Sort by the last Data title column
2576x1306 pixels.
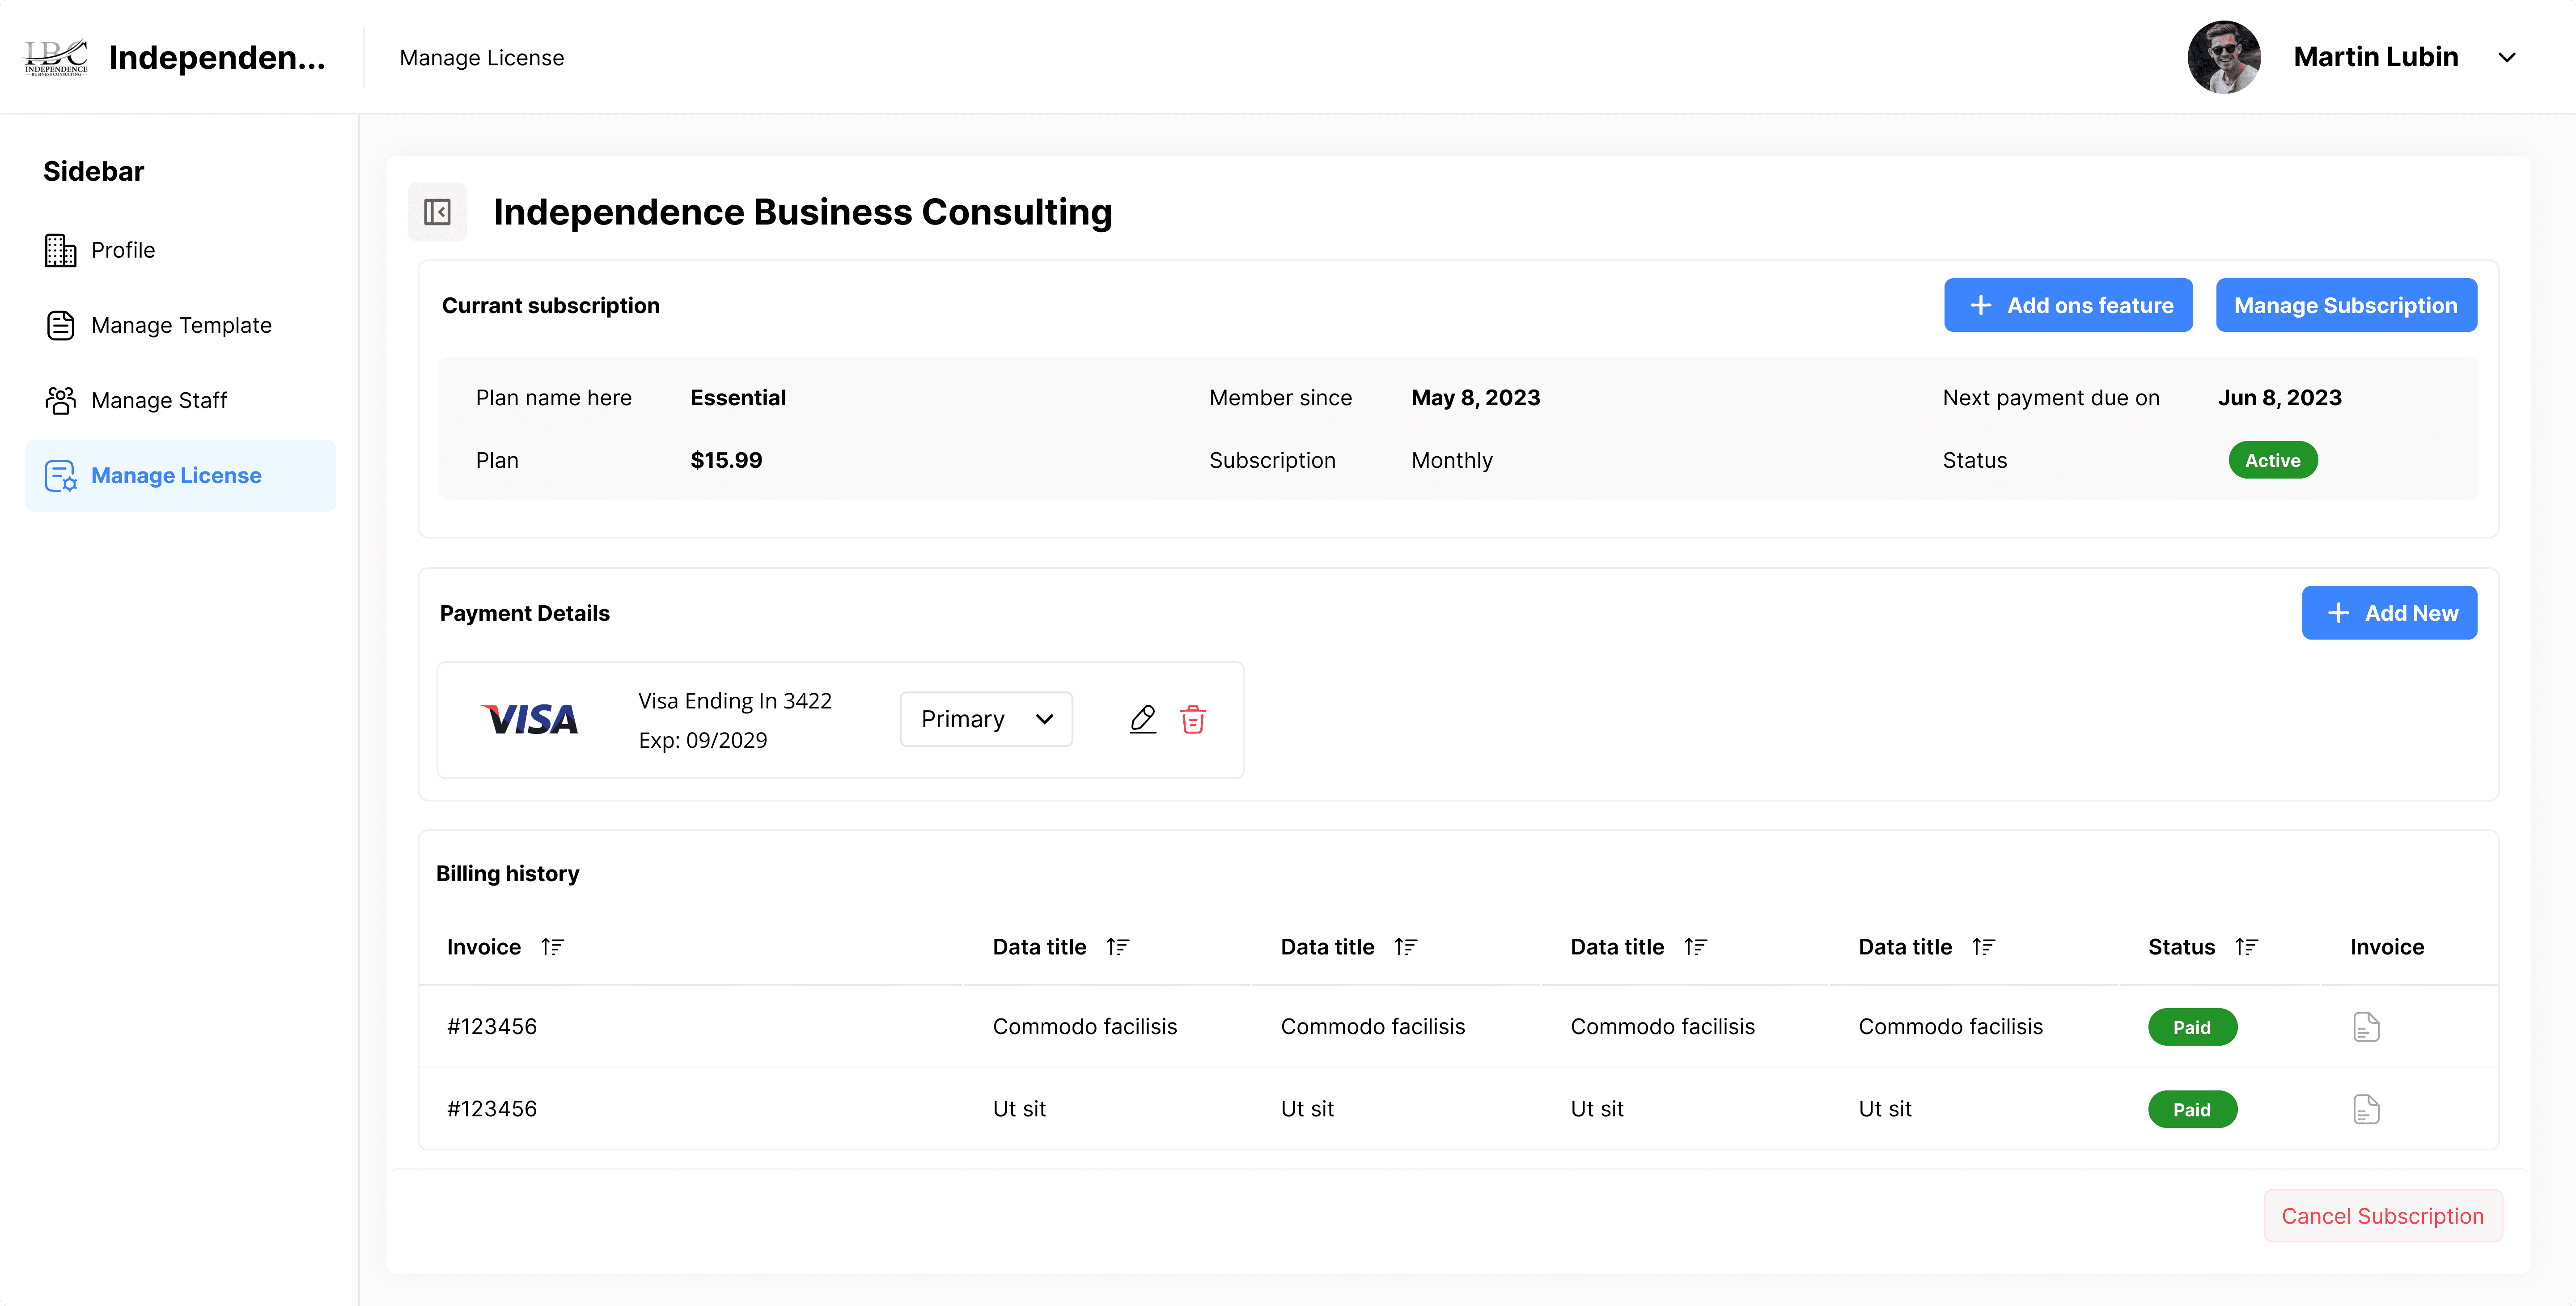click(1983, 947)
